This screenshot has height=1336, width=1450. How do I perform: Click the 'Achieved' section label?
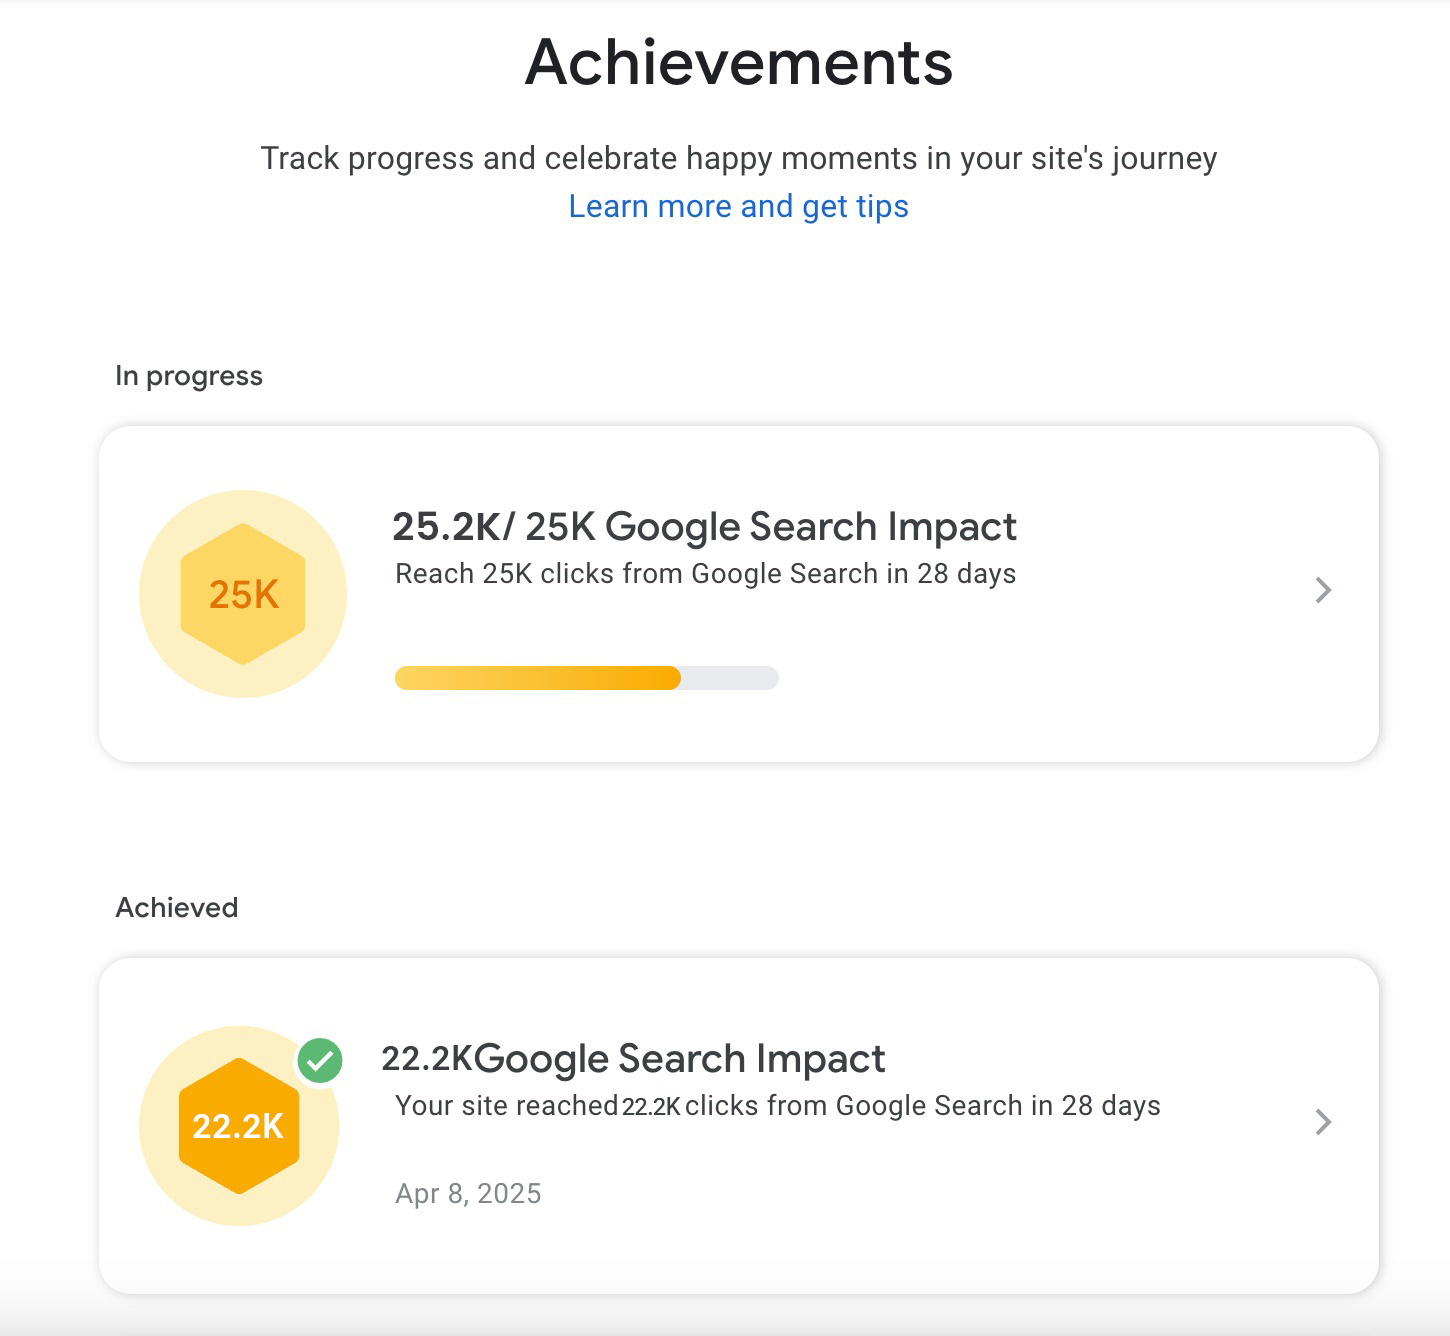click(177, 908)
